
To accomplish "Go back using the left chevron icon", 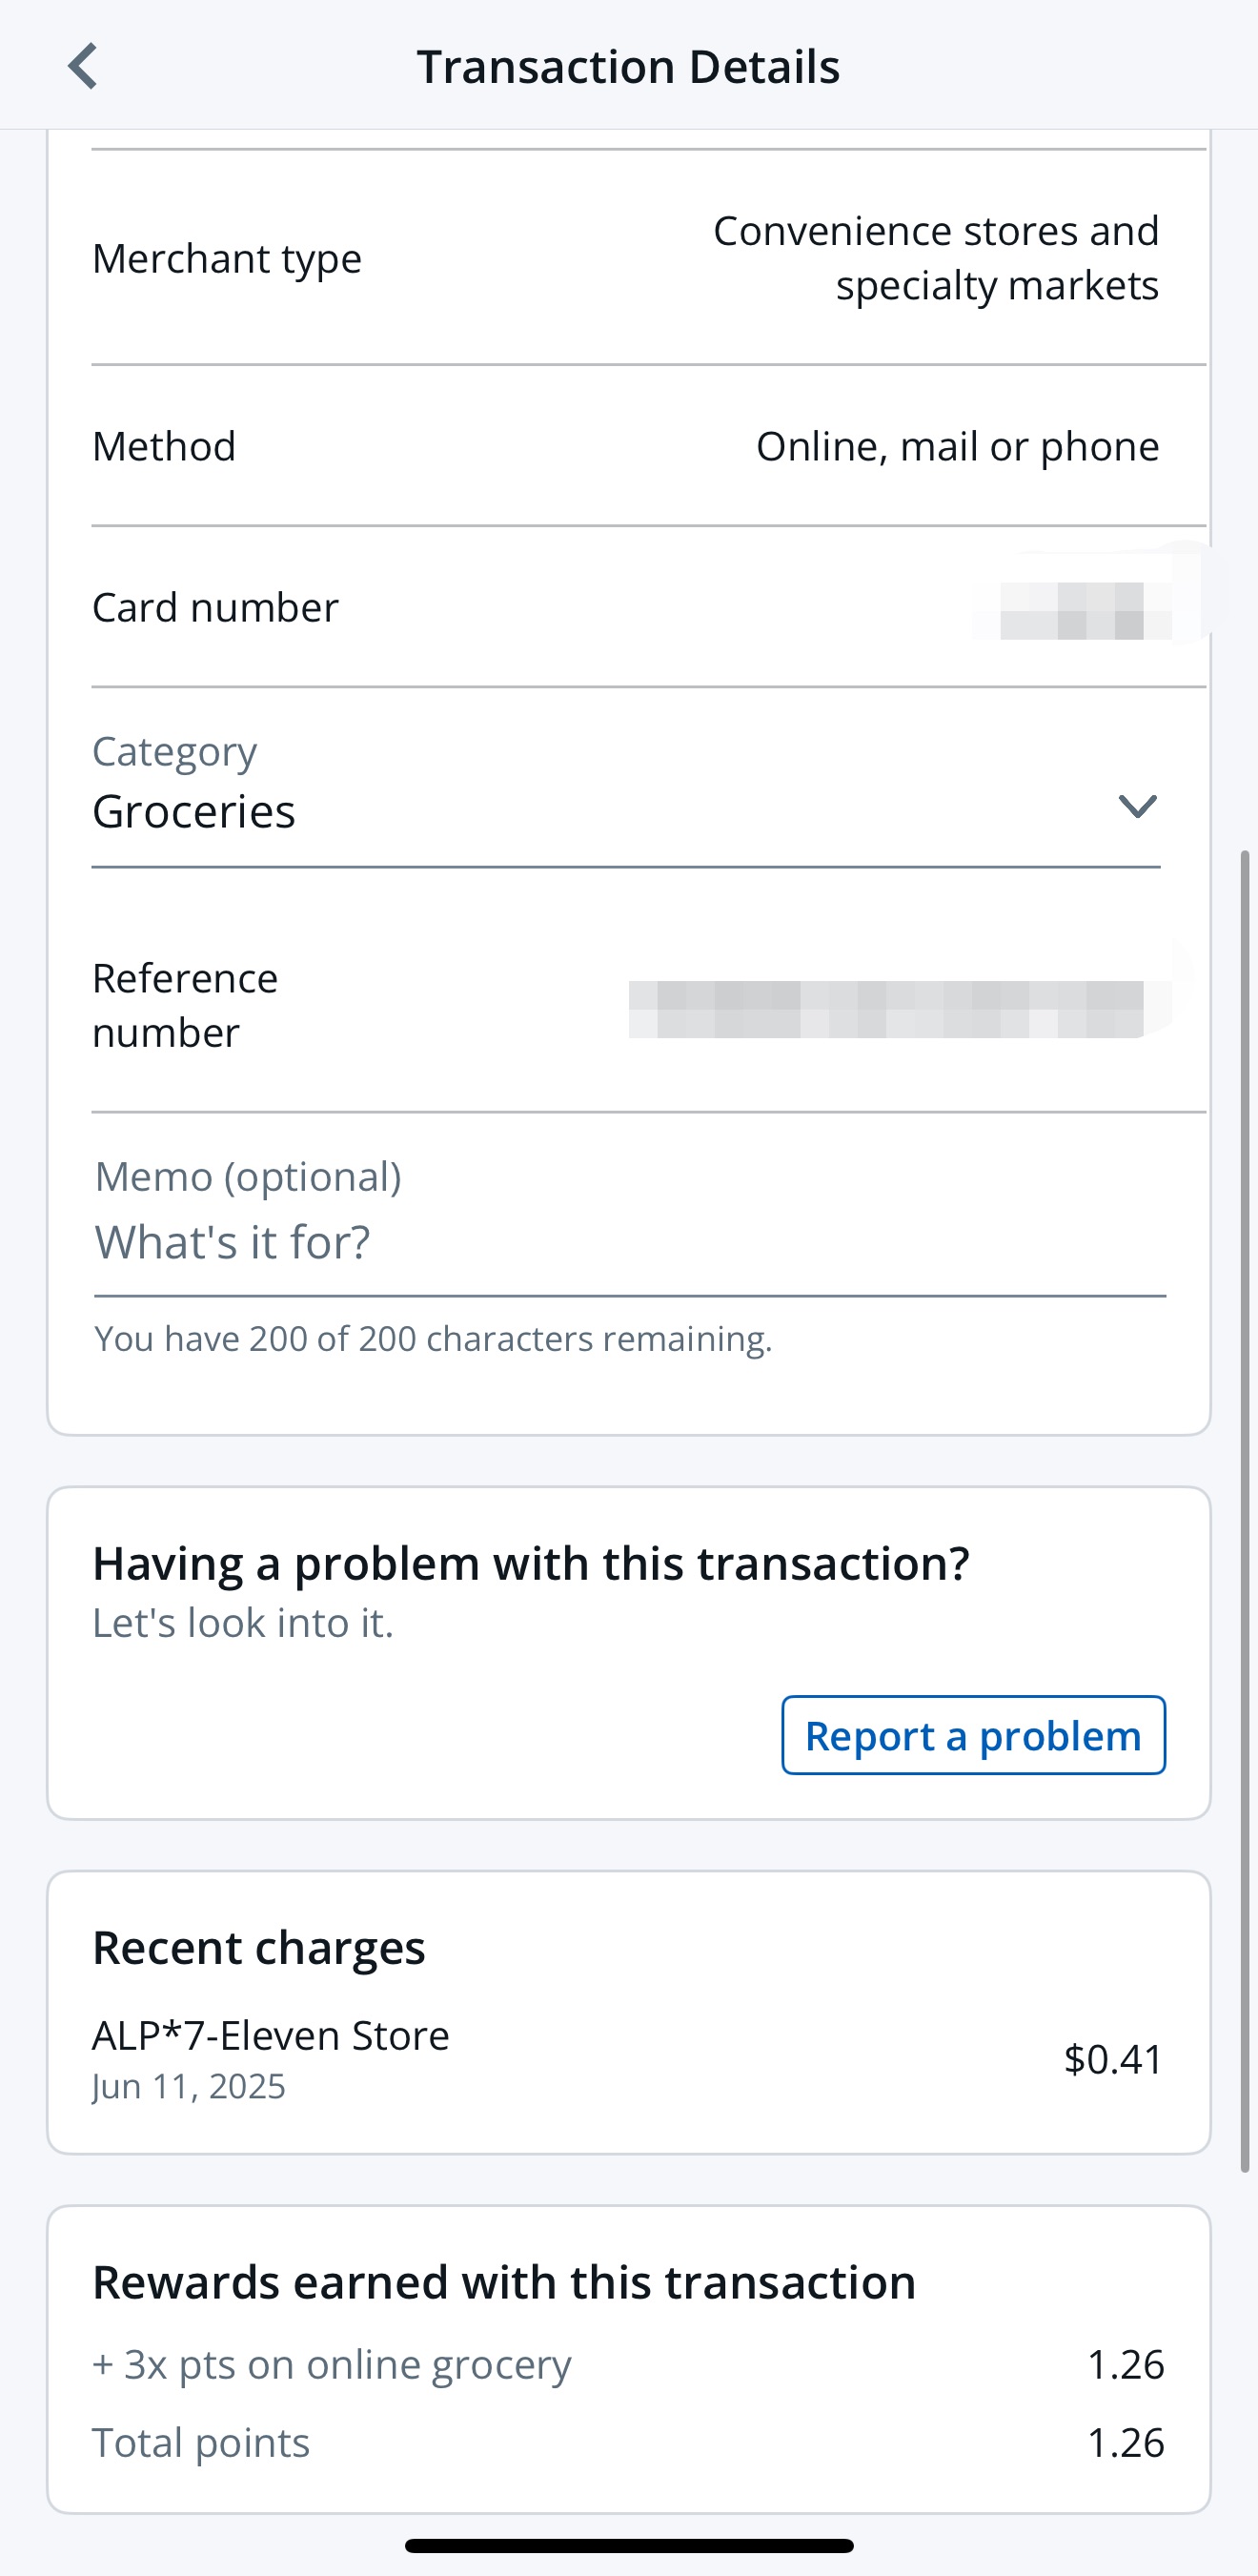I will point(83,66).
